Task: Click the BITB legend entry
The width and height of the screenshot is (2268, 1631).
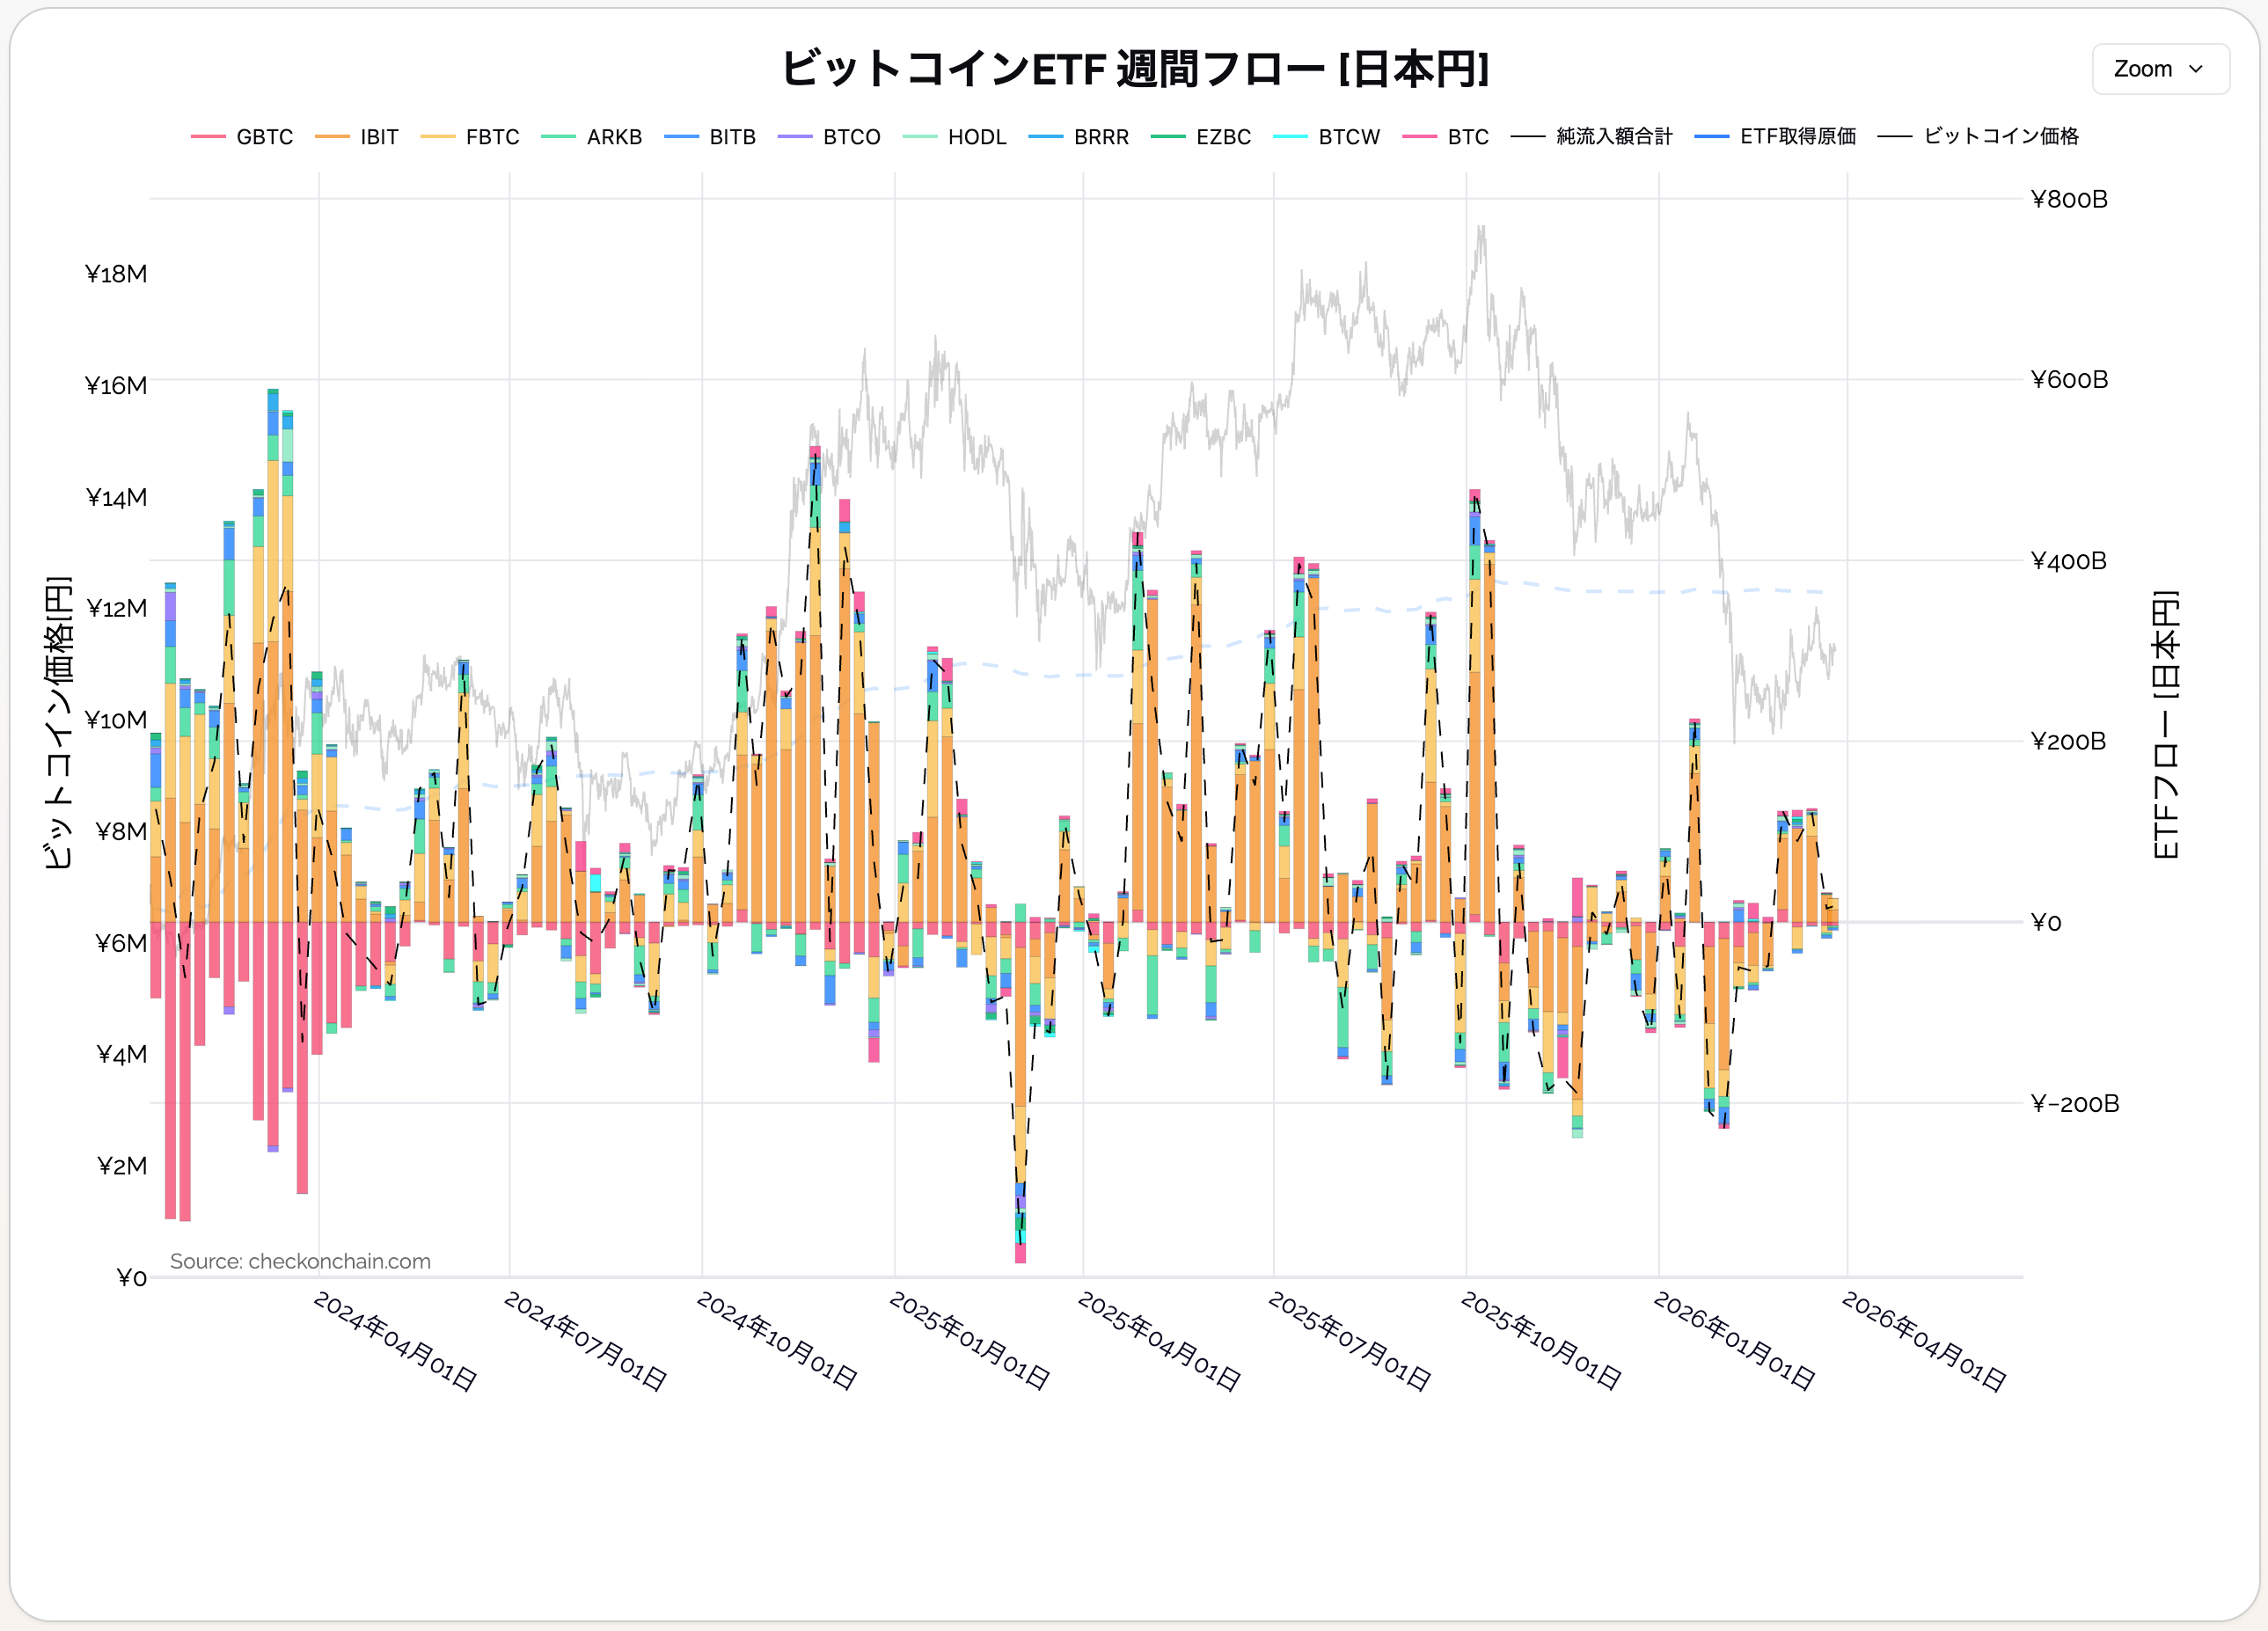Action: pos(732,137)
